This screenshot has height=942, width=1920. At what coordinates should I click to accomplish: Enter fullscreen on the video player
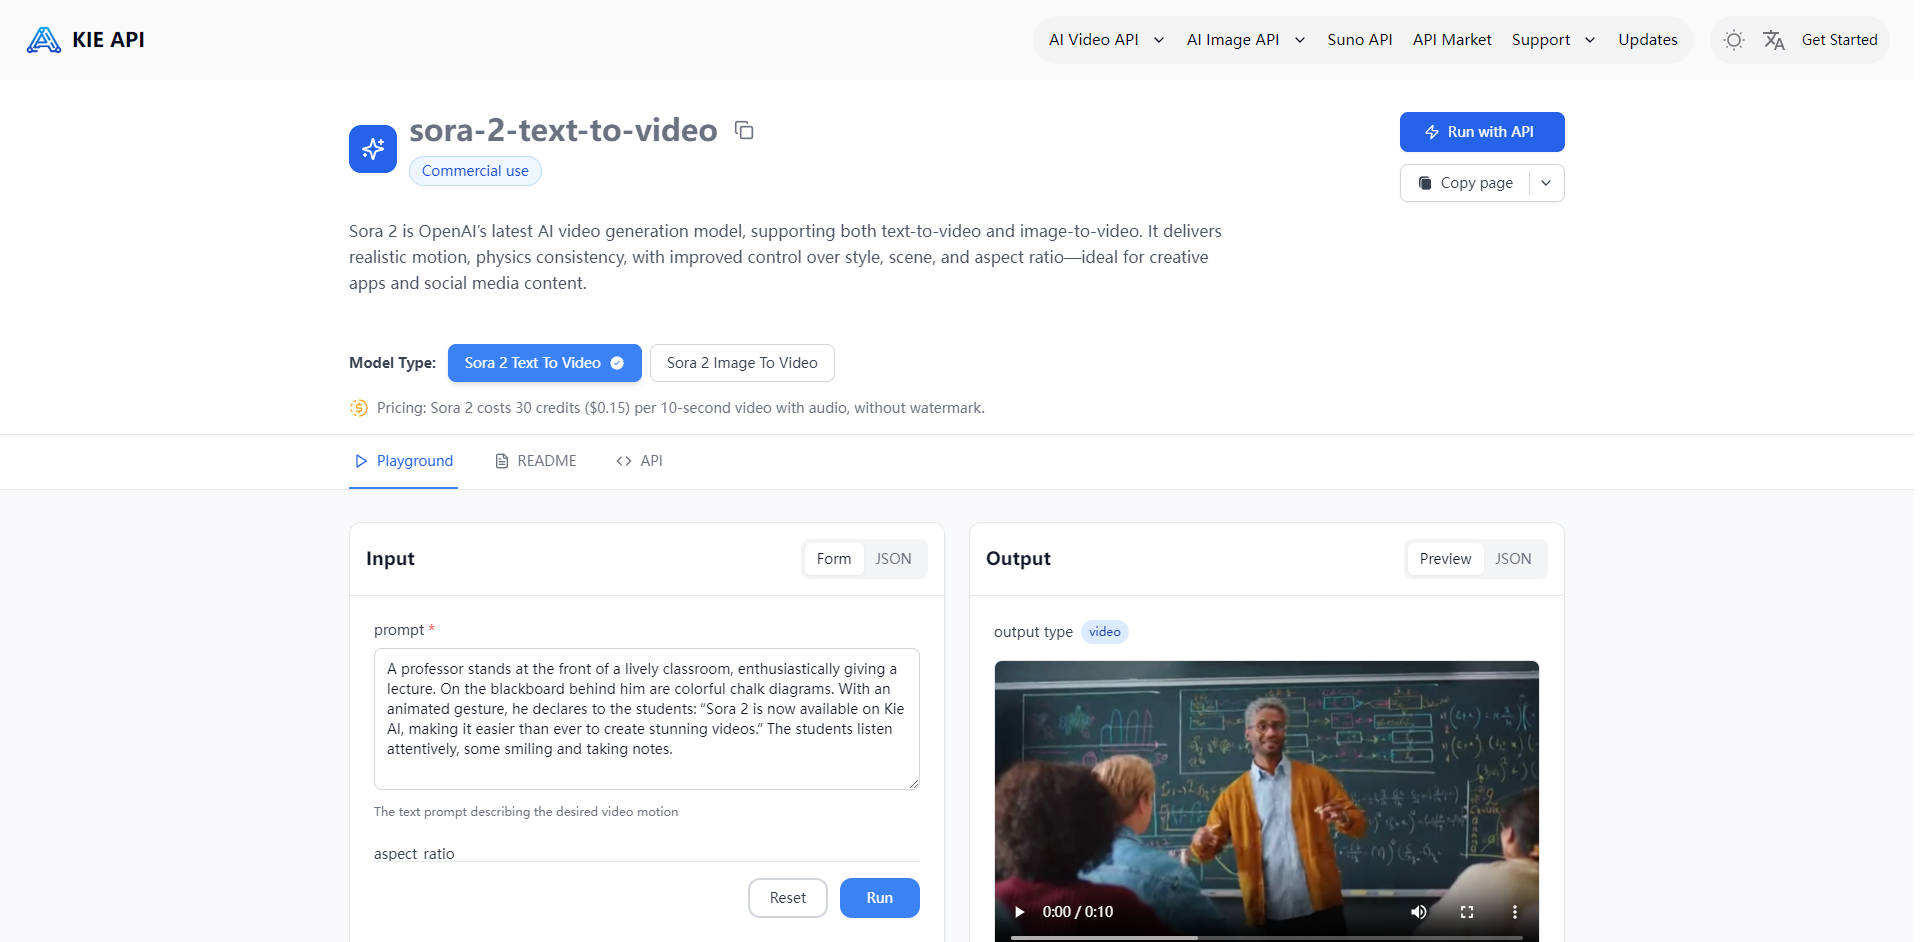pos(1467,912)
